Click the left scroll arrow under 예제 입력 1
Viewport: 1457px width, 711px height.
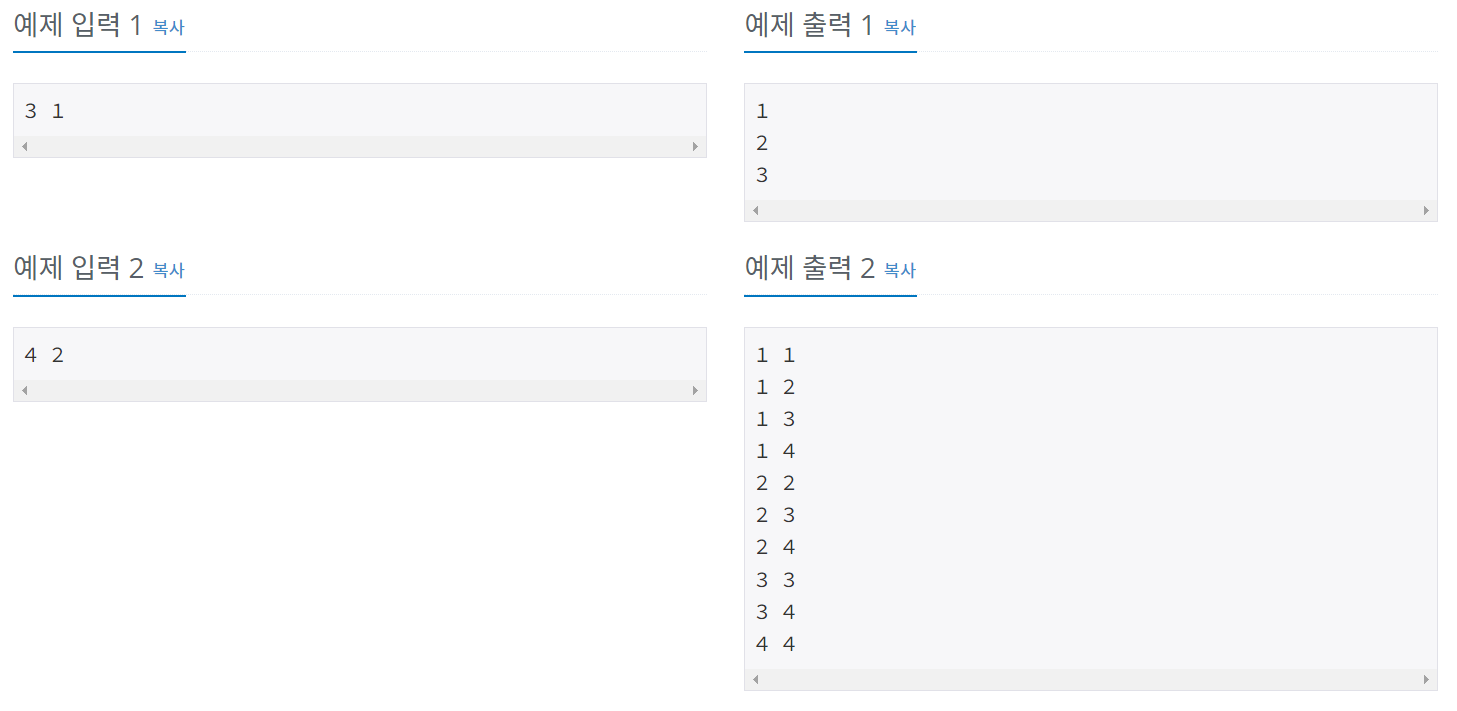[23, 146]
